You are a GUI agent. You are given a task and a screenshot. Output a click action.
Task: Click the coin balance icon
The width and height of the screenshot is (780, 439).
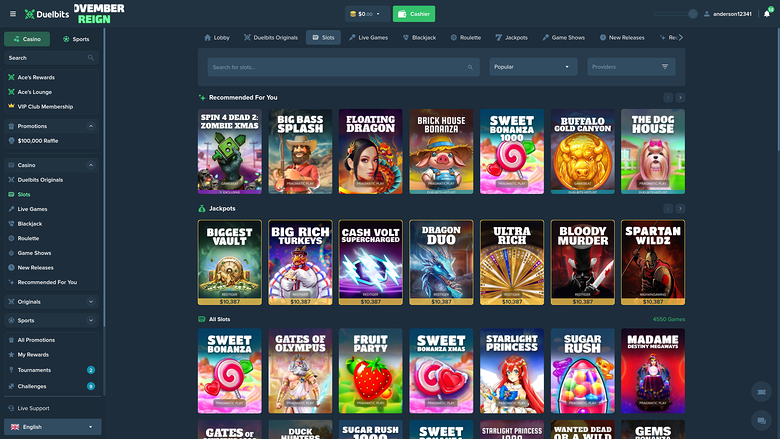353,14
